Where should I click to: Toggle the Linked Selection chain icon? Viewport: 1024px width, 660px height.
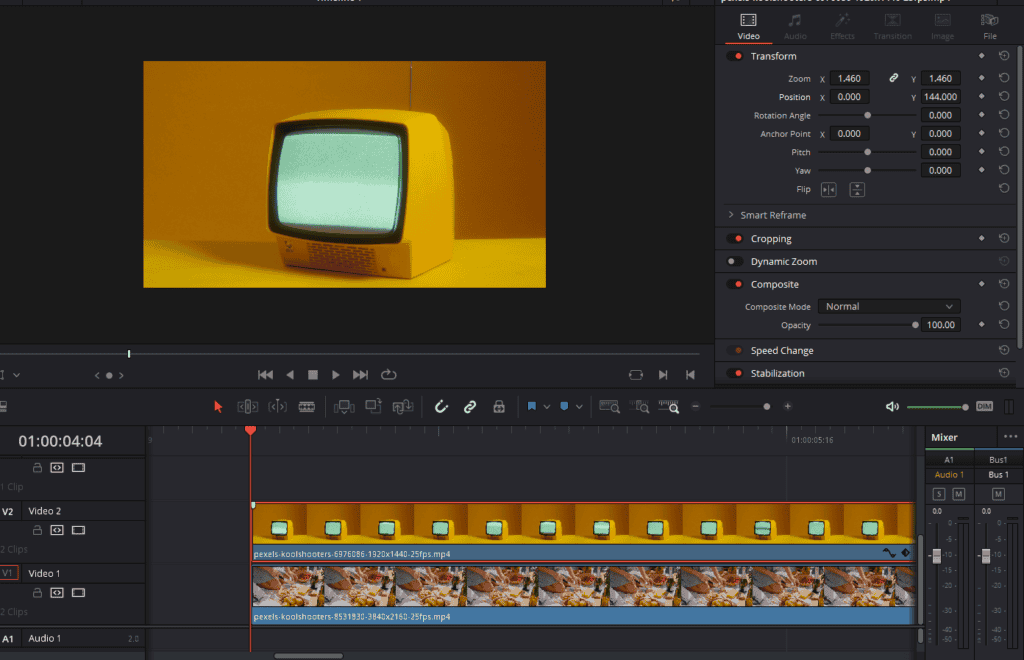470,407
